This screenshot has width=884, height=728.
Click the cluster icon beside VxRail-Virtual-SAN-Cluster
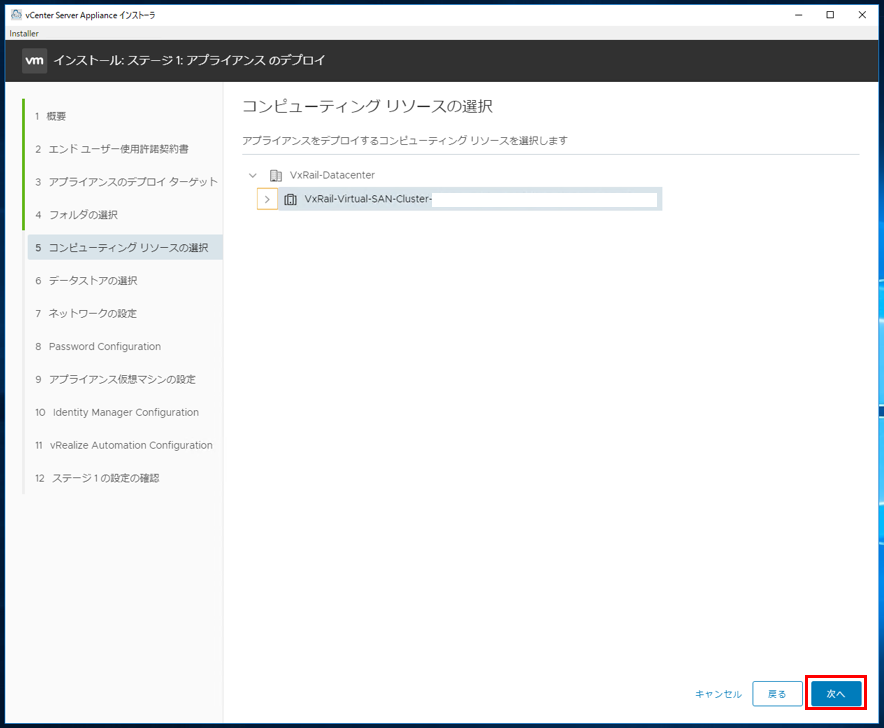[290, 198]
